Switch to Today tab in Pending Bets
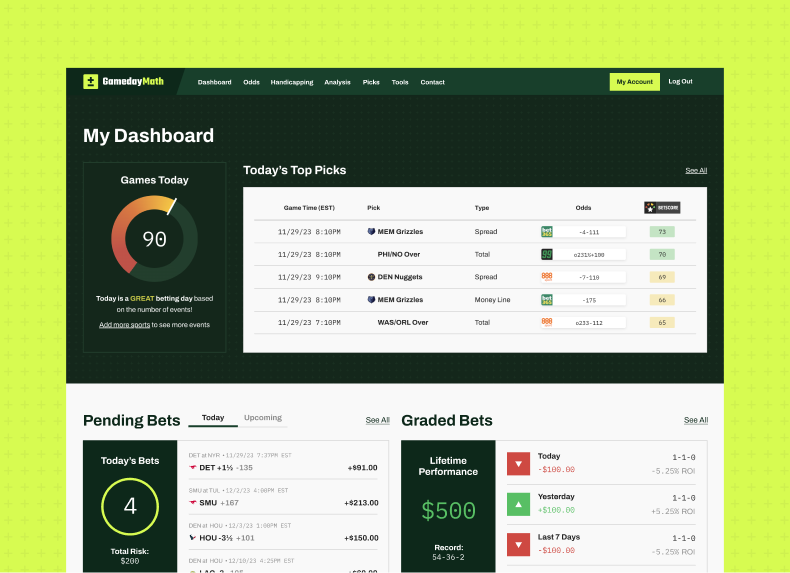Image resolution: width=790 pixels, height=573 pixels. [213, 418]
